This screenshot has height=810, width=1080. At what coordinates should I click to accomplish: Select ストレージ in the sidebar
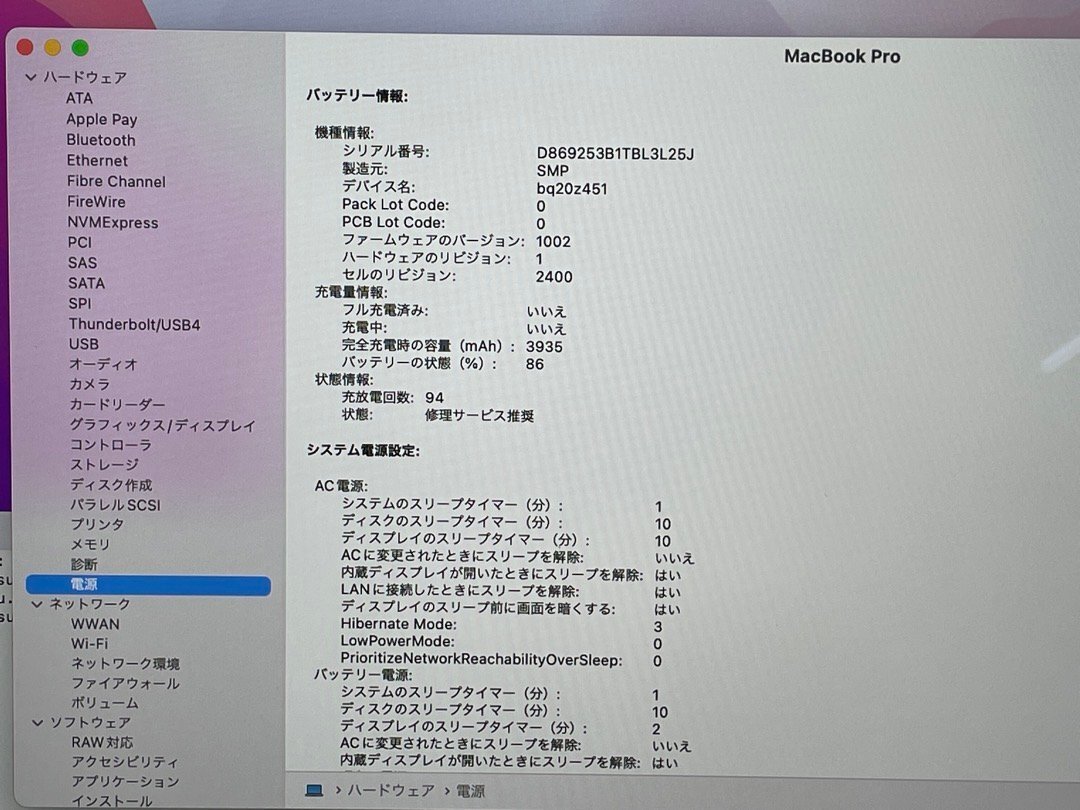(x=104, y=465)
